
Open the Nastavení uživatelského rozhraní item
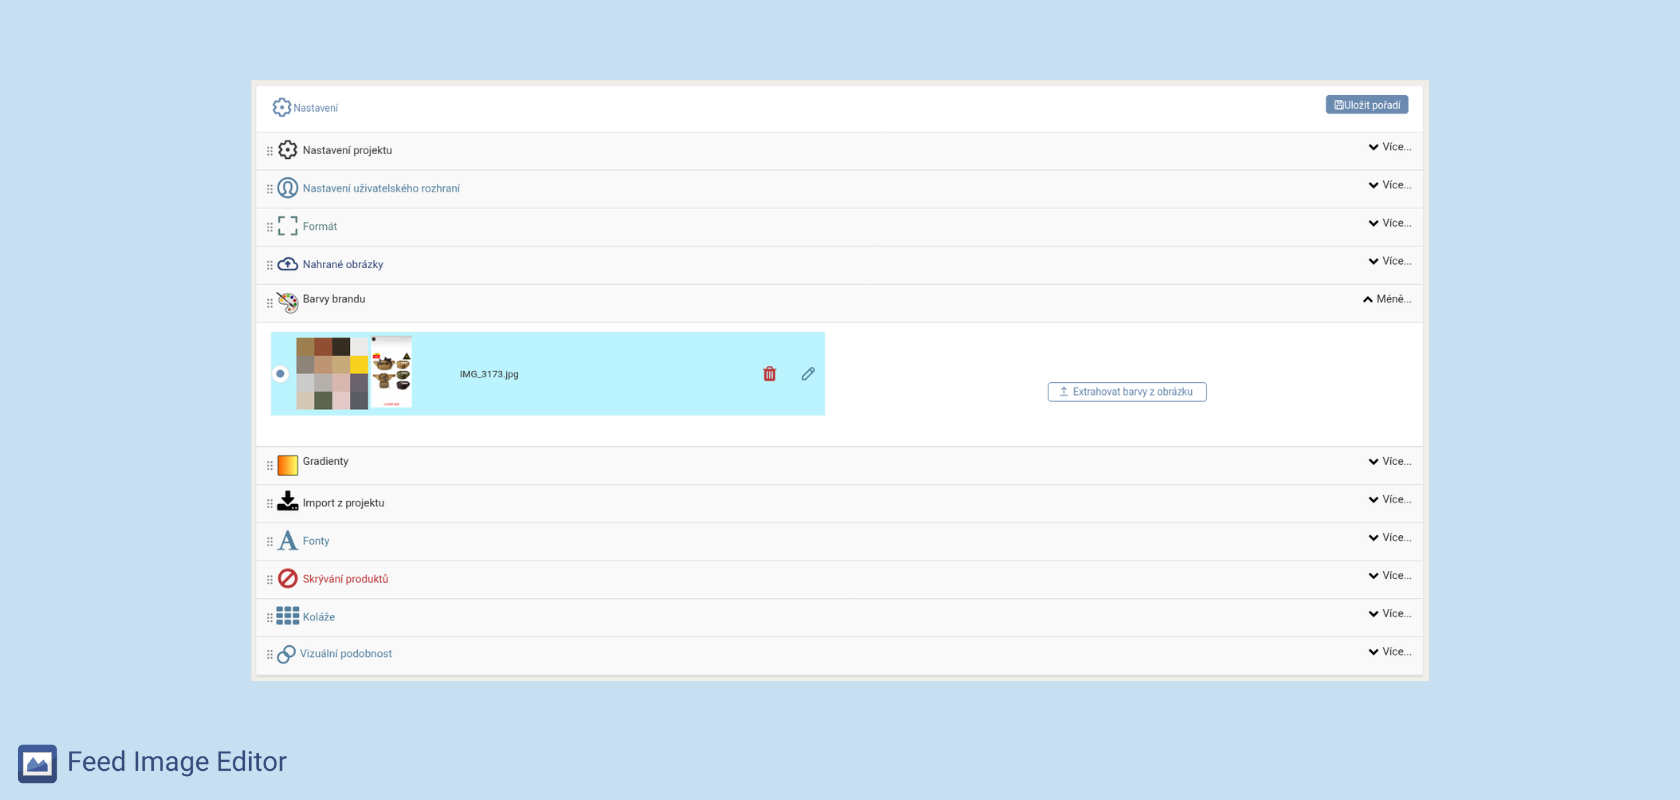point(381,189)
